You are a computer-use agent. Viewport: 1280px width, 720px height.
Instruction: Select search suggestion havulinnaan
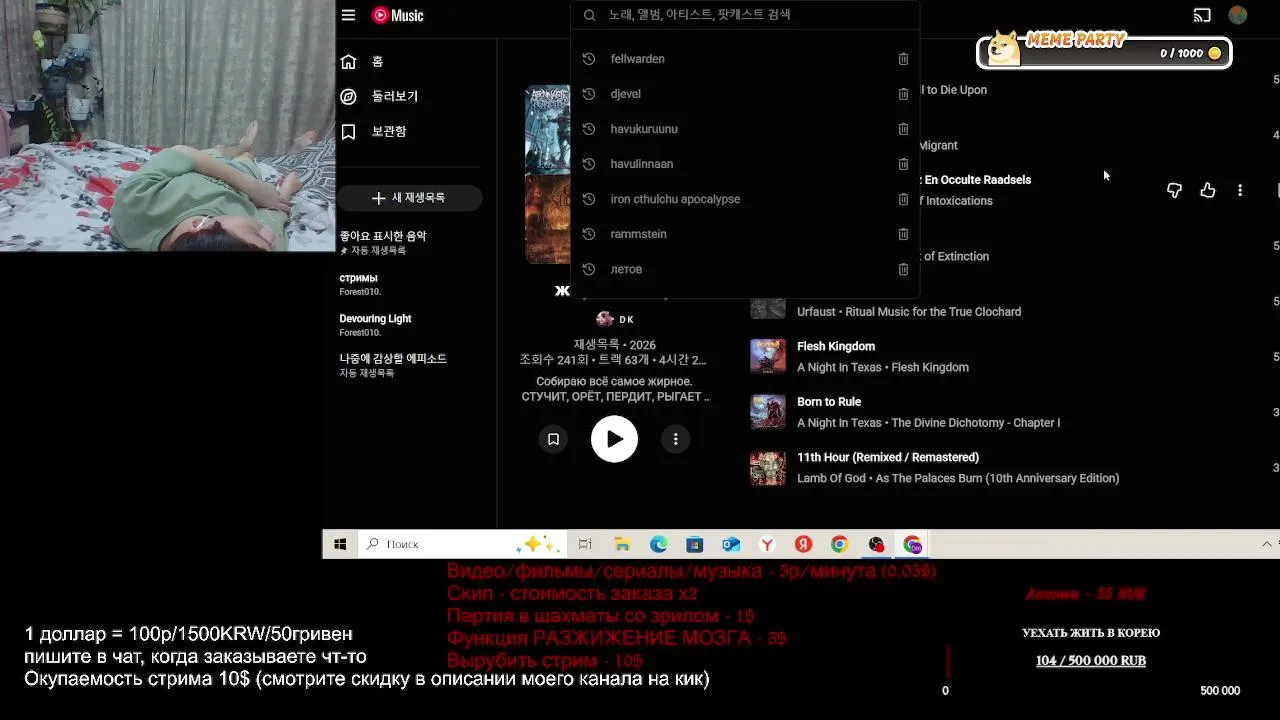642,164
